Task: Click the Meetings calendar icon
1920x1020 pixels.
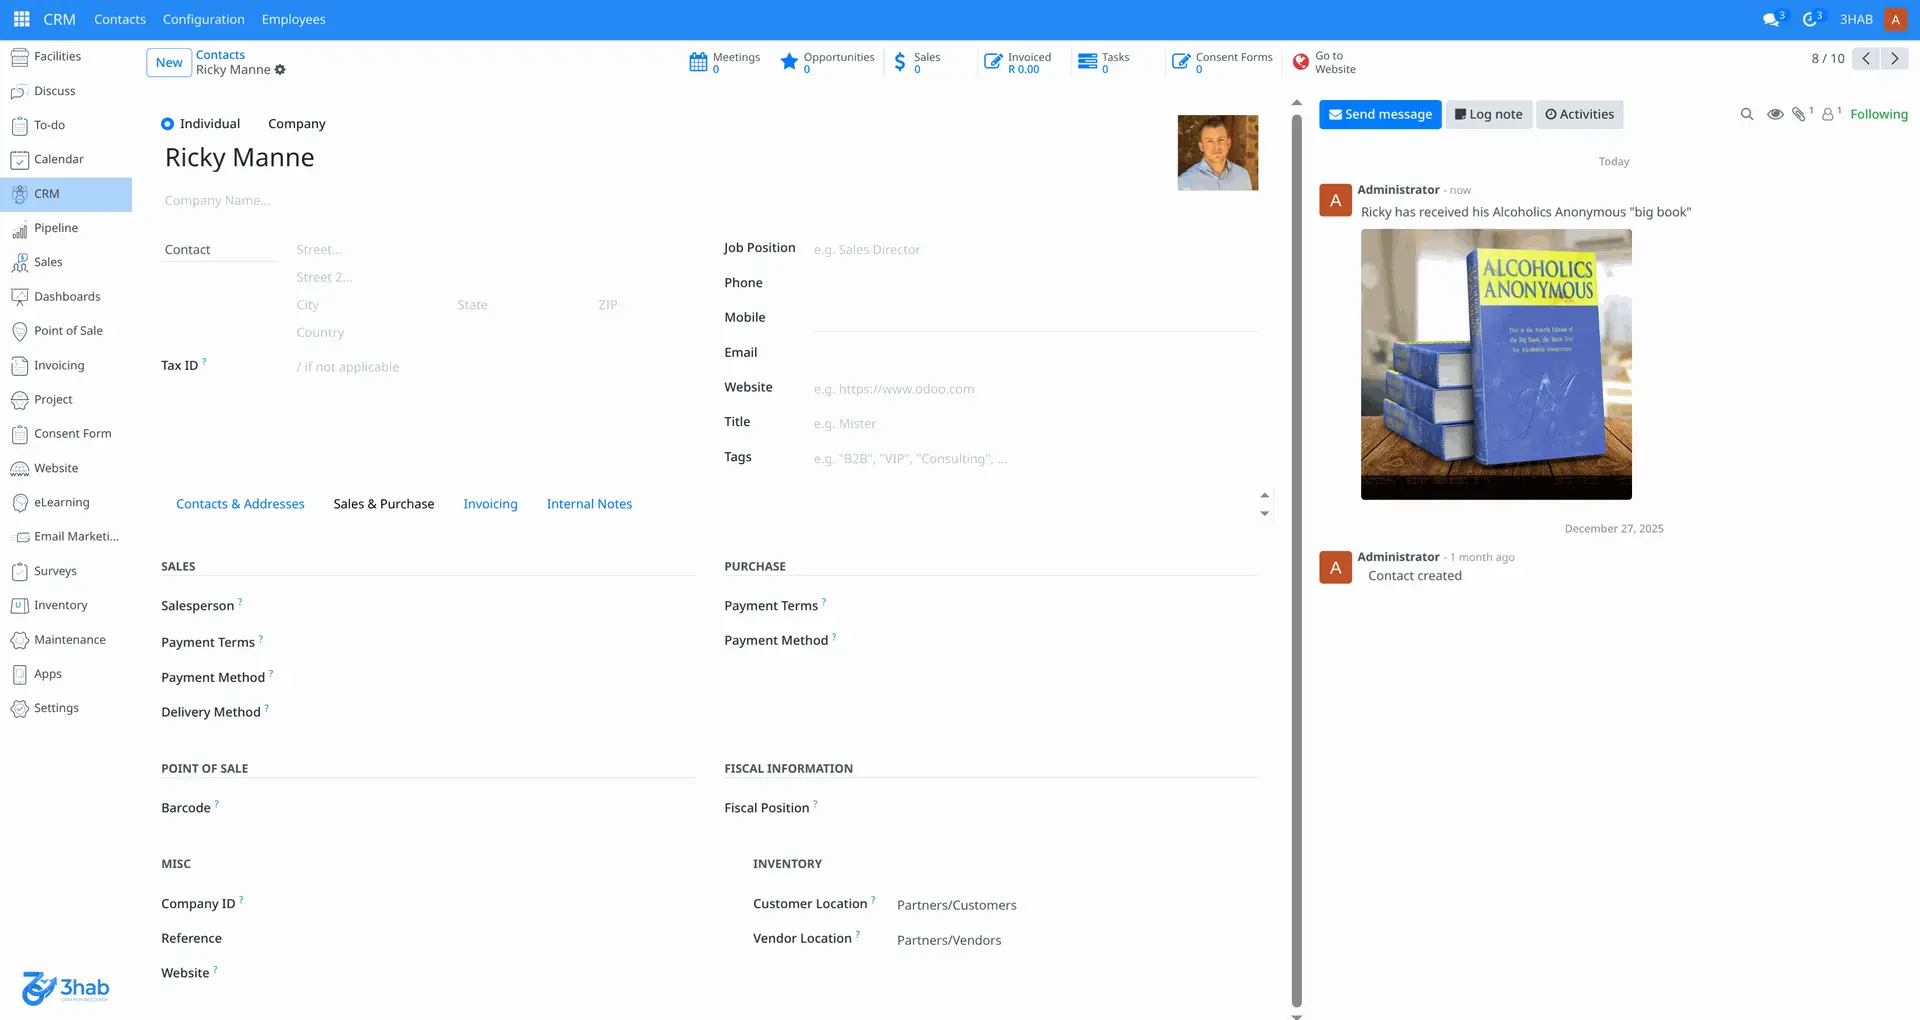Action: tap(698, 62)
